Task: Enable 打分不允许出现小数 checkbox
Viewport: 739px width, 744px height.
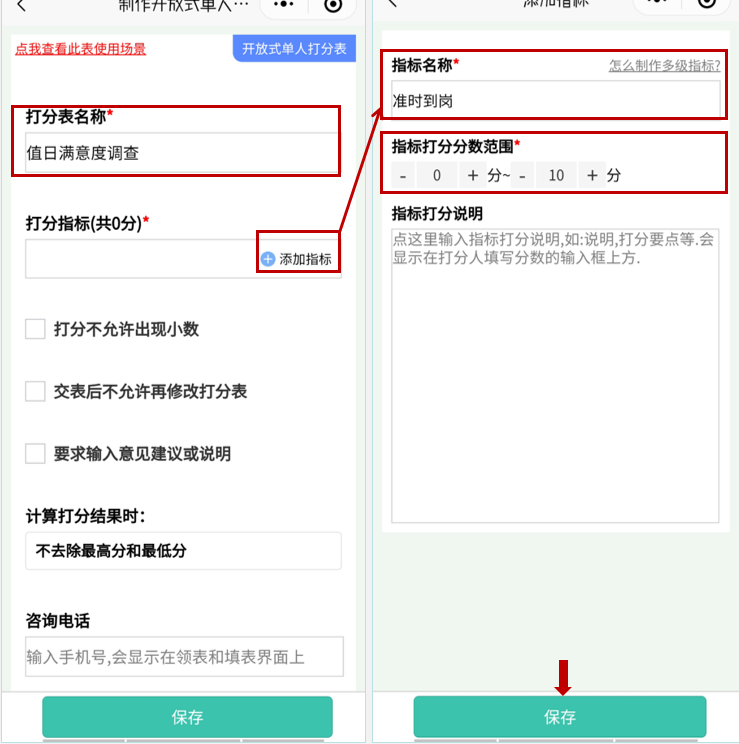Action: tap(35, 329)
